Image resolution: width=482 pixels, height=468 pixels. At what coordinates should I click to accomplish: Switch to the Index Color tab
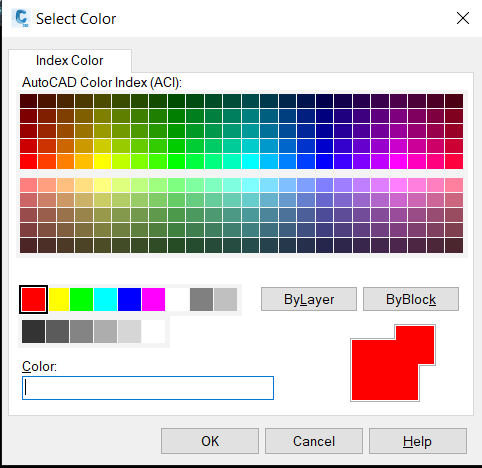[x=70, y=61]
